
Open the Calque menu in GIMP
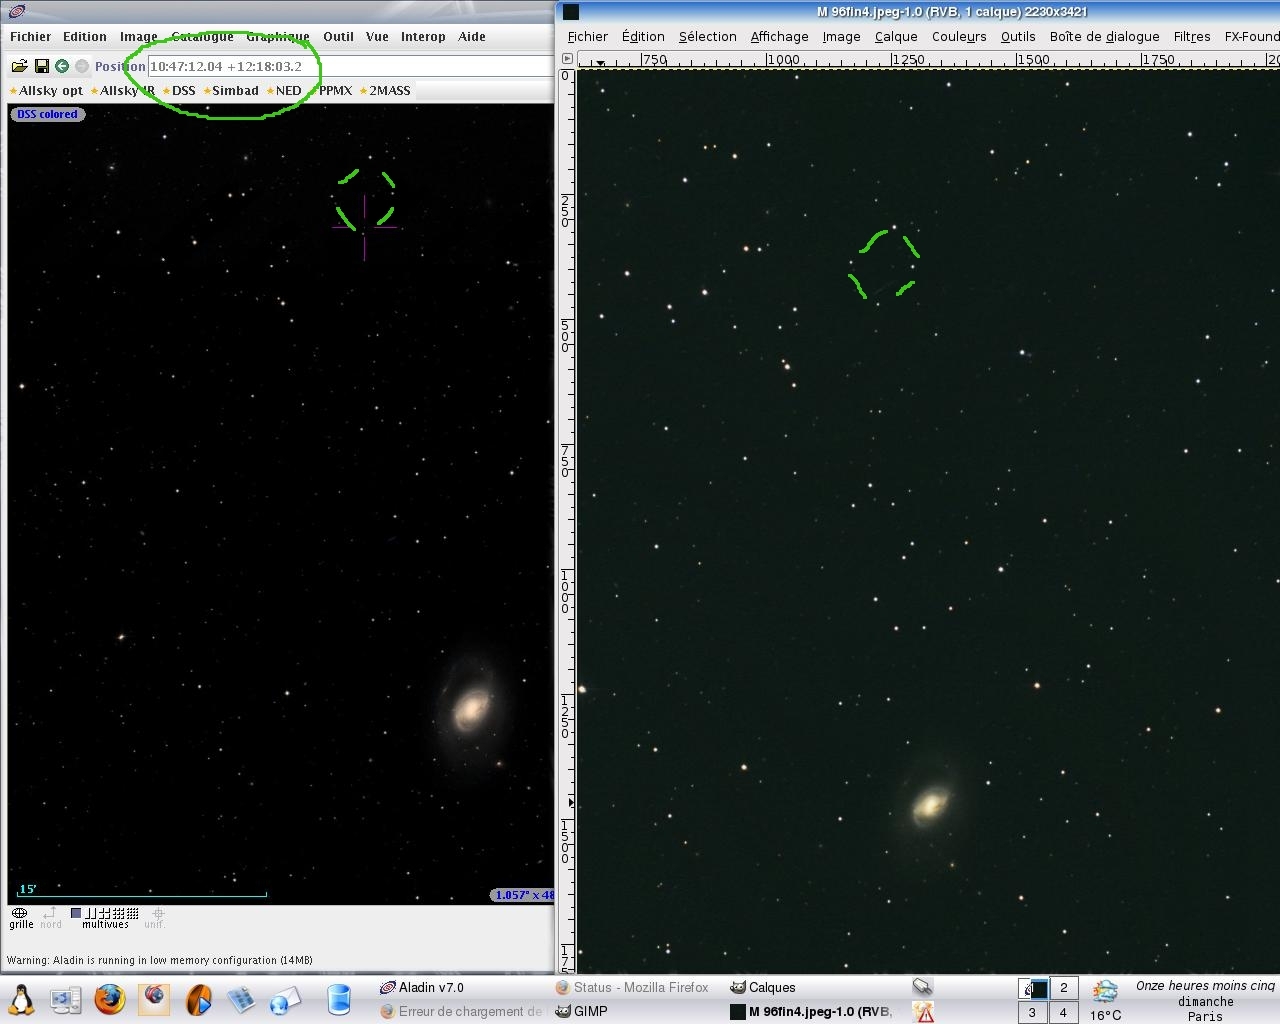click(896, 37)
